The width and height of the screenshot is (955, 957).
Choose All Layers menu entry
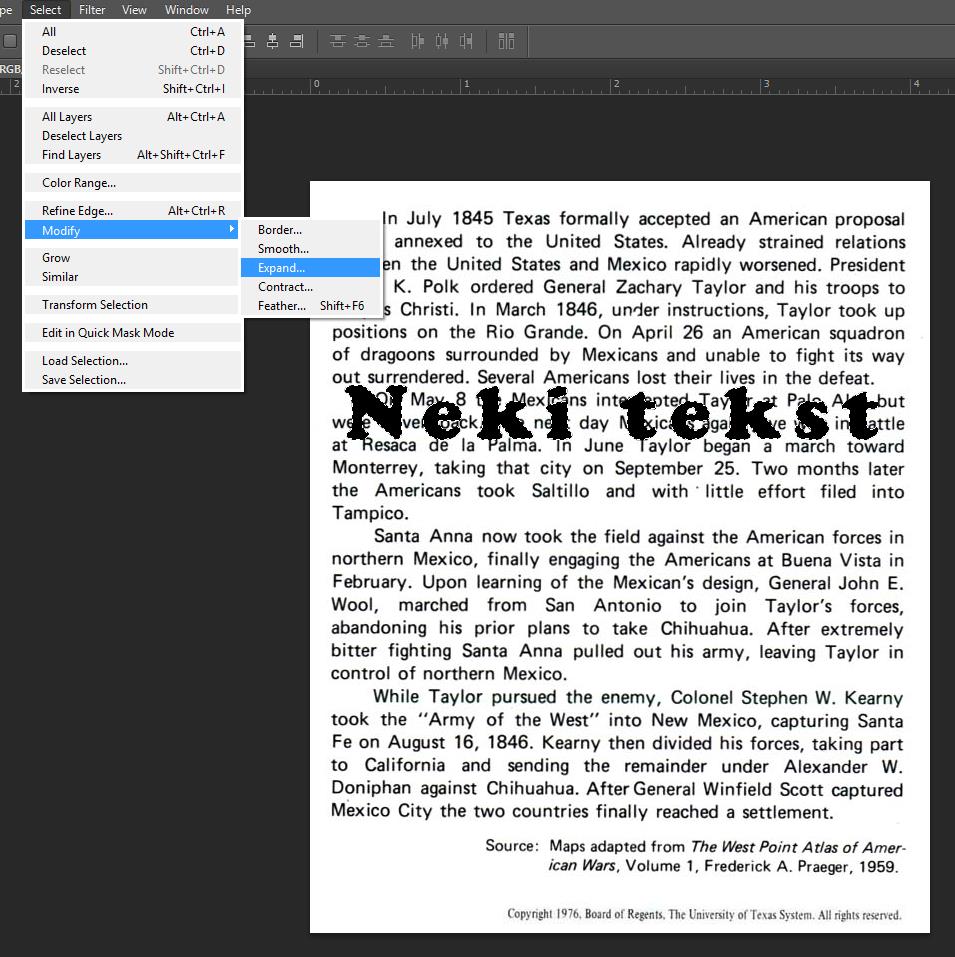pos(133,117)
